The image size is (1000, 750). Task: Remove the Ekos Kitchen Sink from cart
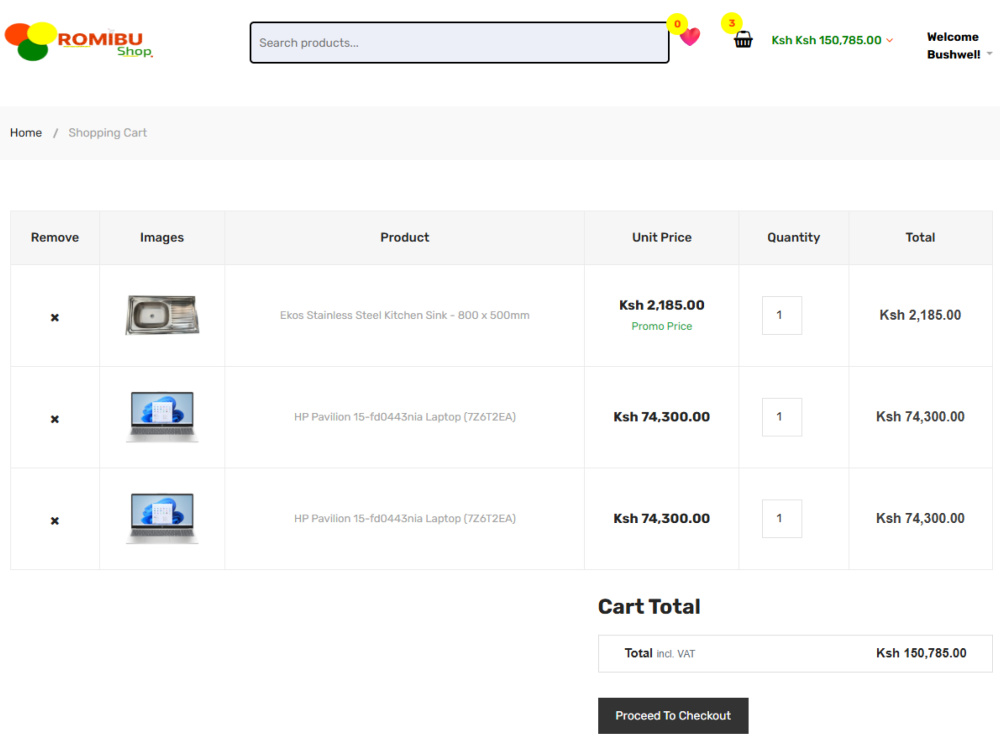pyautogui.click(x=55, y=318)
